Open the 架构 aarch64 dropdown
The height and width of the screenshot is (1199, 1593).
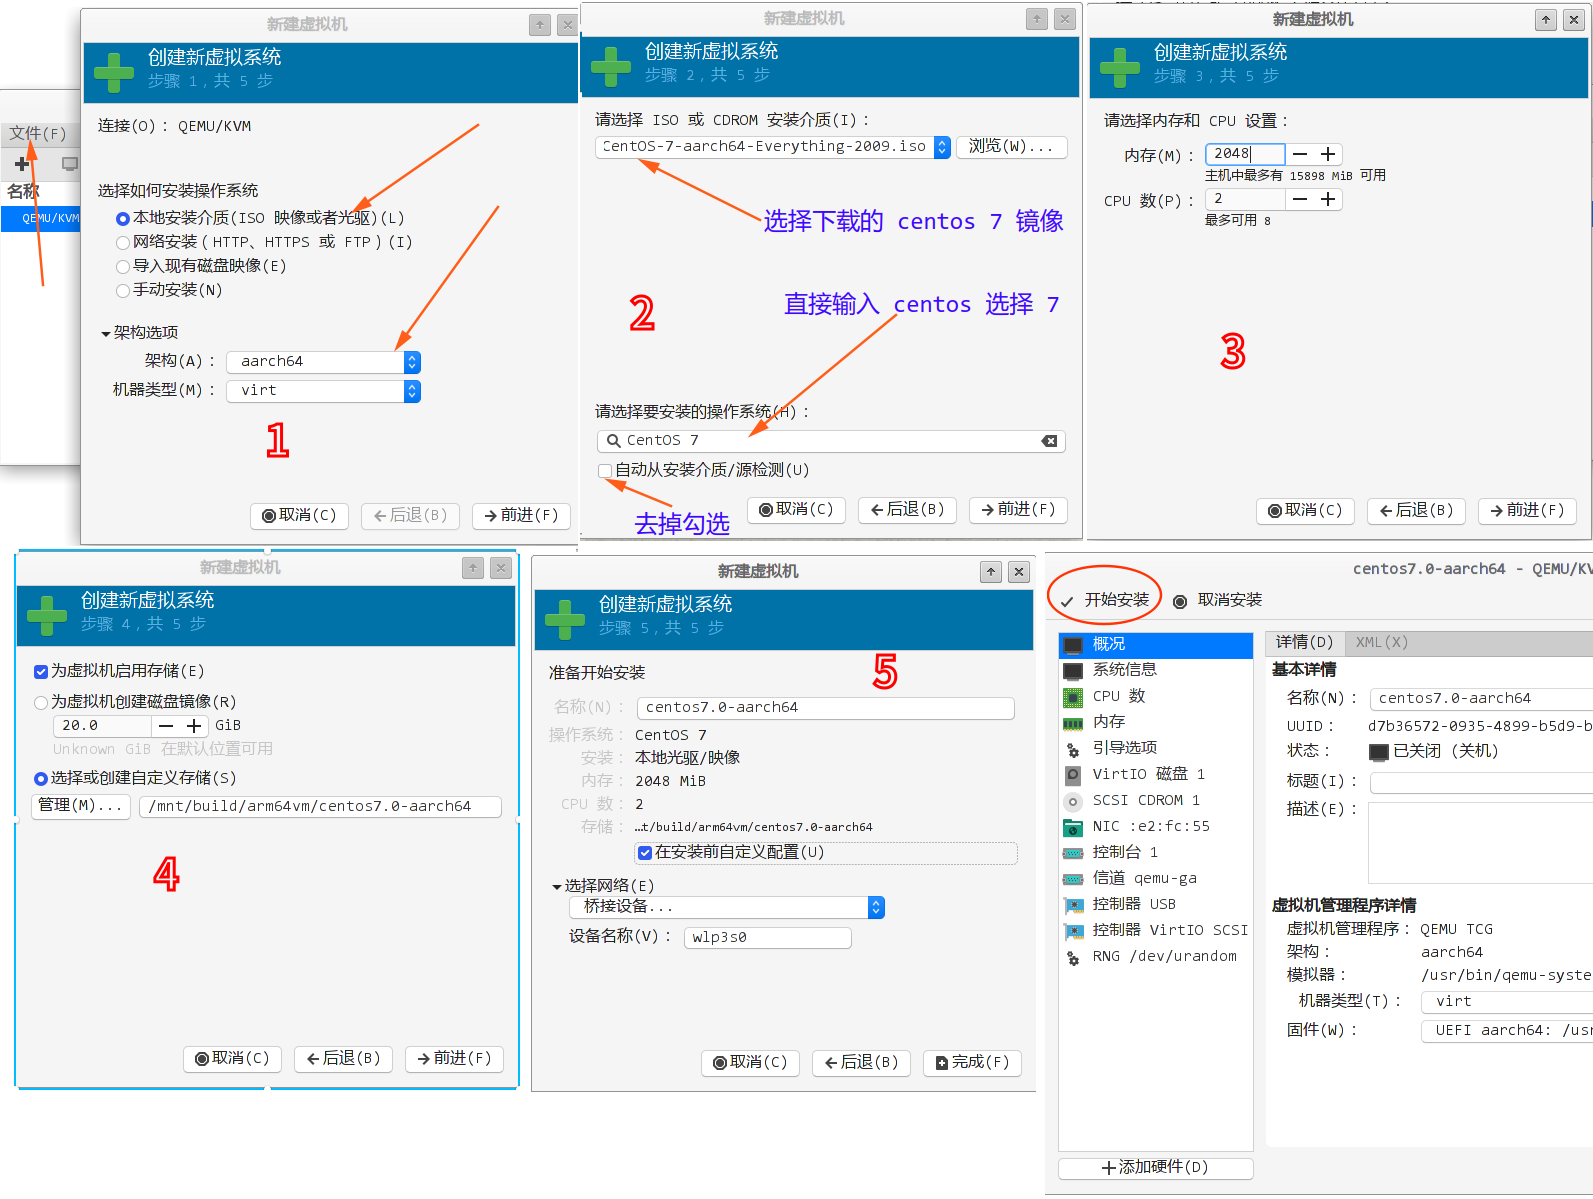(x=323, y=362)
